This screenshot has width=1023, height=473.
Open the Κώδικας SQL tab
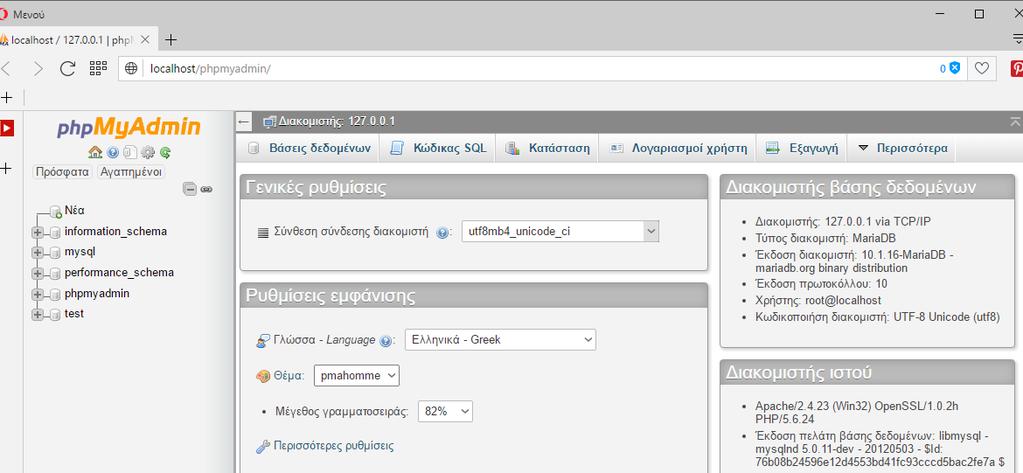438,148
